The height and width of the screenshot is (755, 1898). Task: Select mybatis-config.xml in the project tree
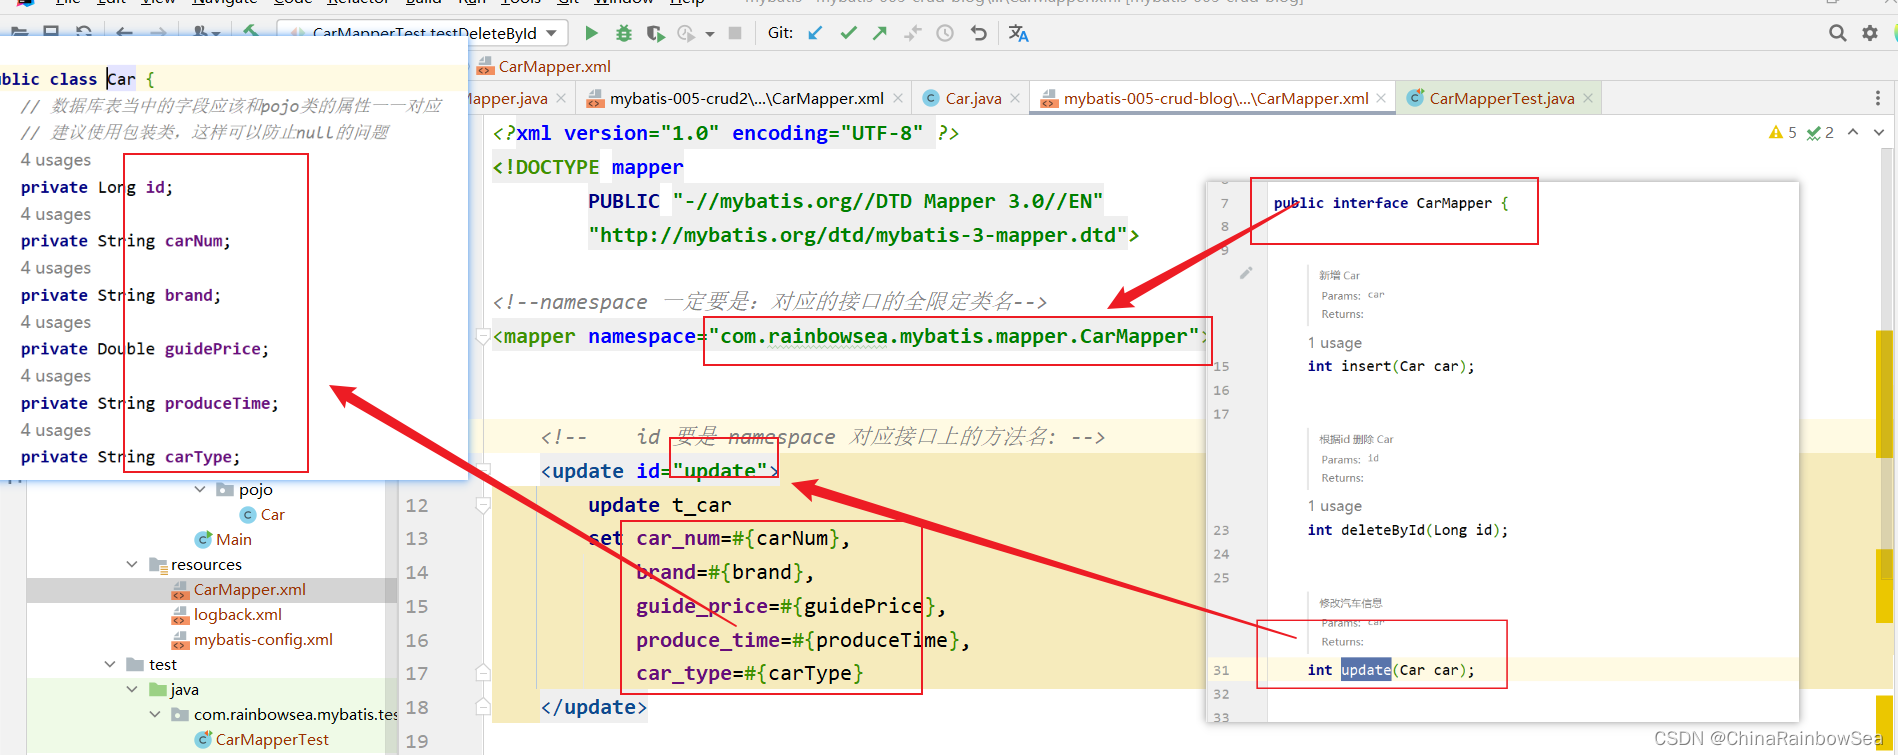click(263, 640)
